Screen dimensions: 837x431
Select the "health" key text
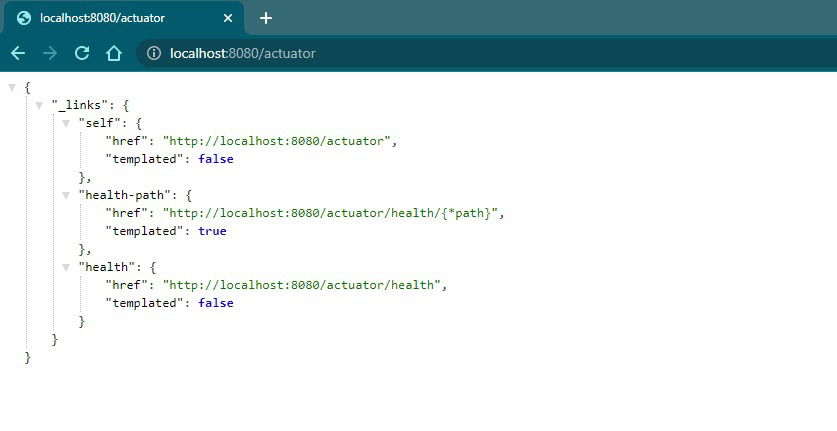pos(107,267)
